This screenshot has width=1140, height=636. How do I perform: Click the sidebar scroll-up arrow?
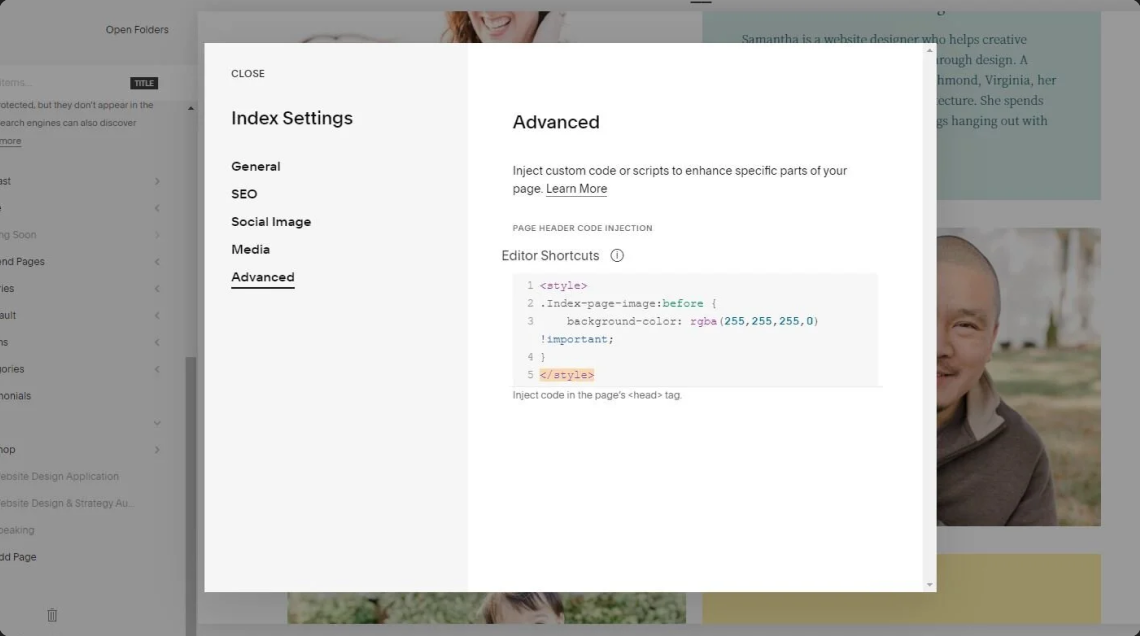point(190,108)
